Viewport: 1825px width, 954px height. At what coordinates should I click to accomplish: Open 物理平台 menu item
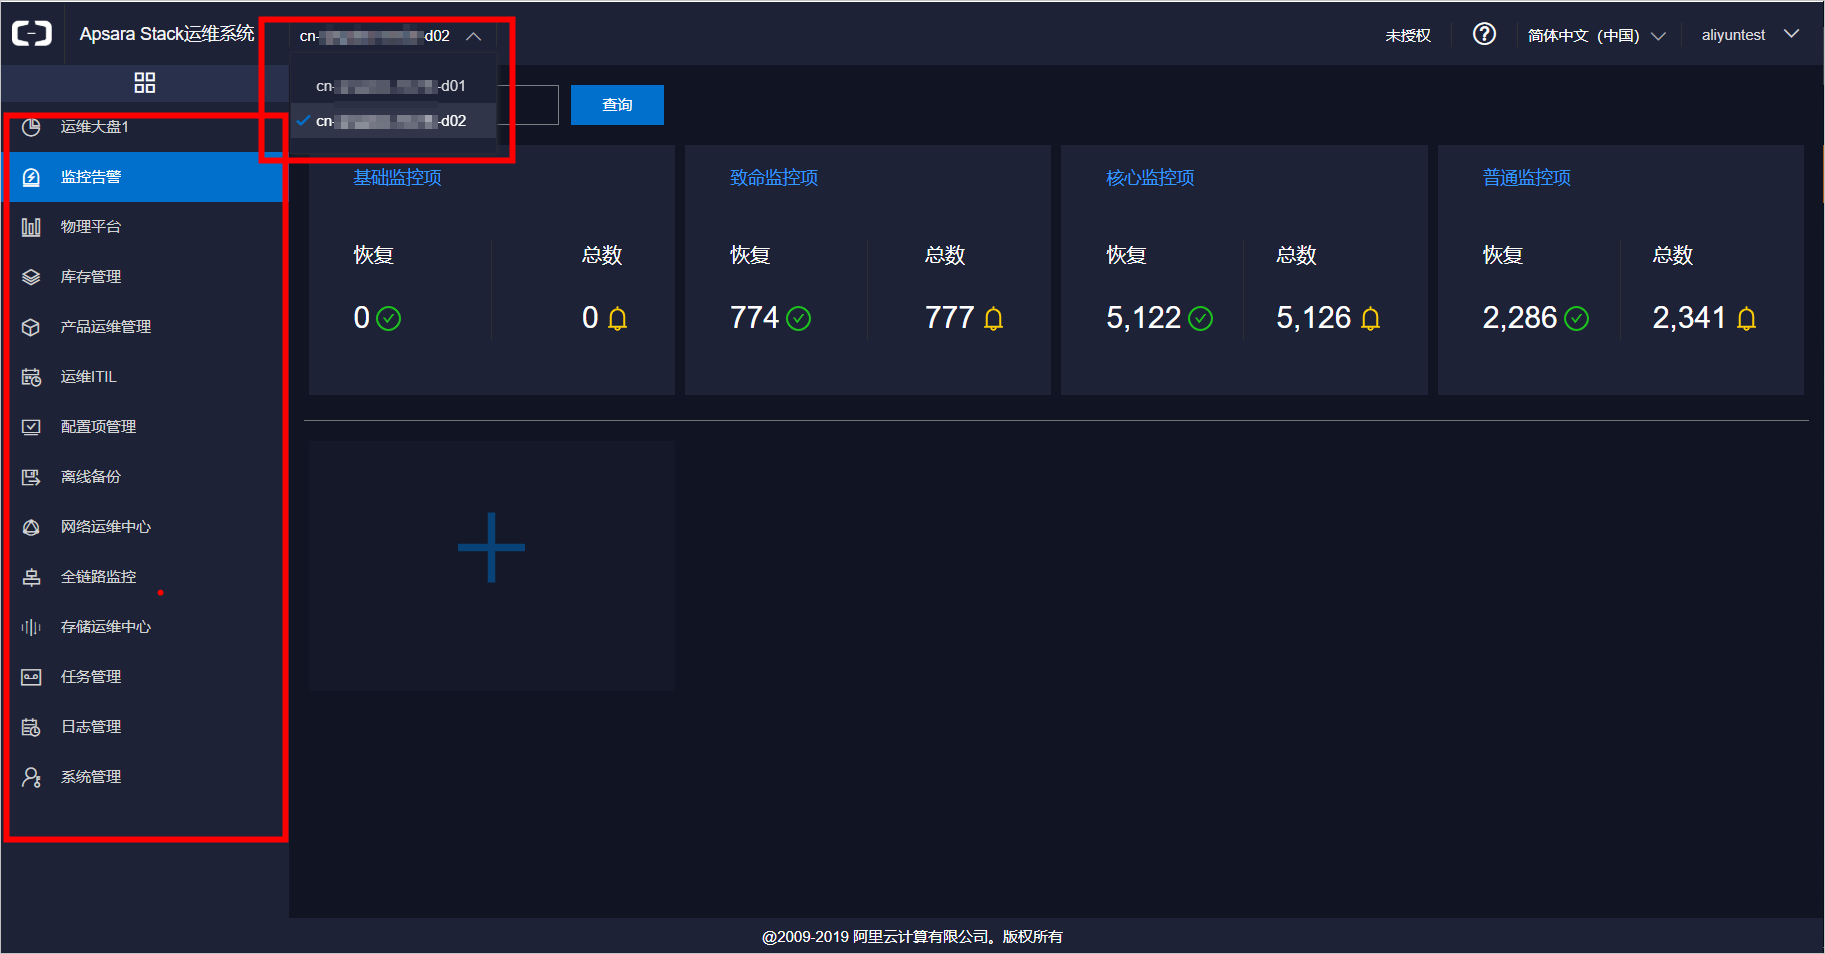tap(145, 227)
